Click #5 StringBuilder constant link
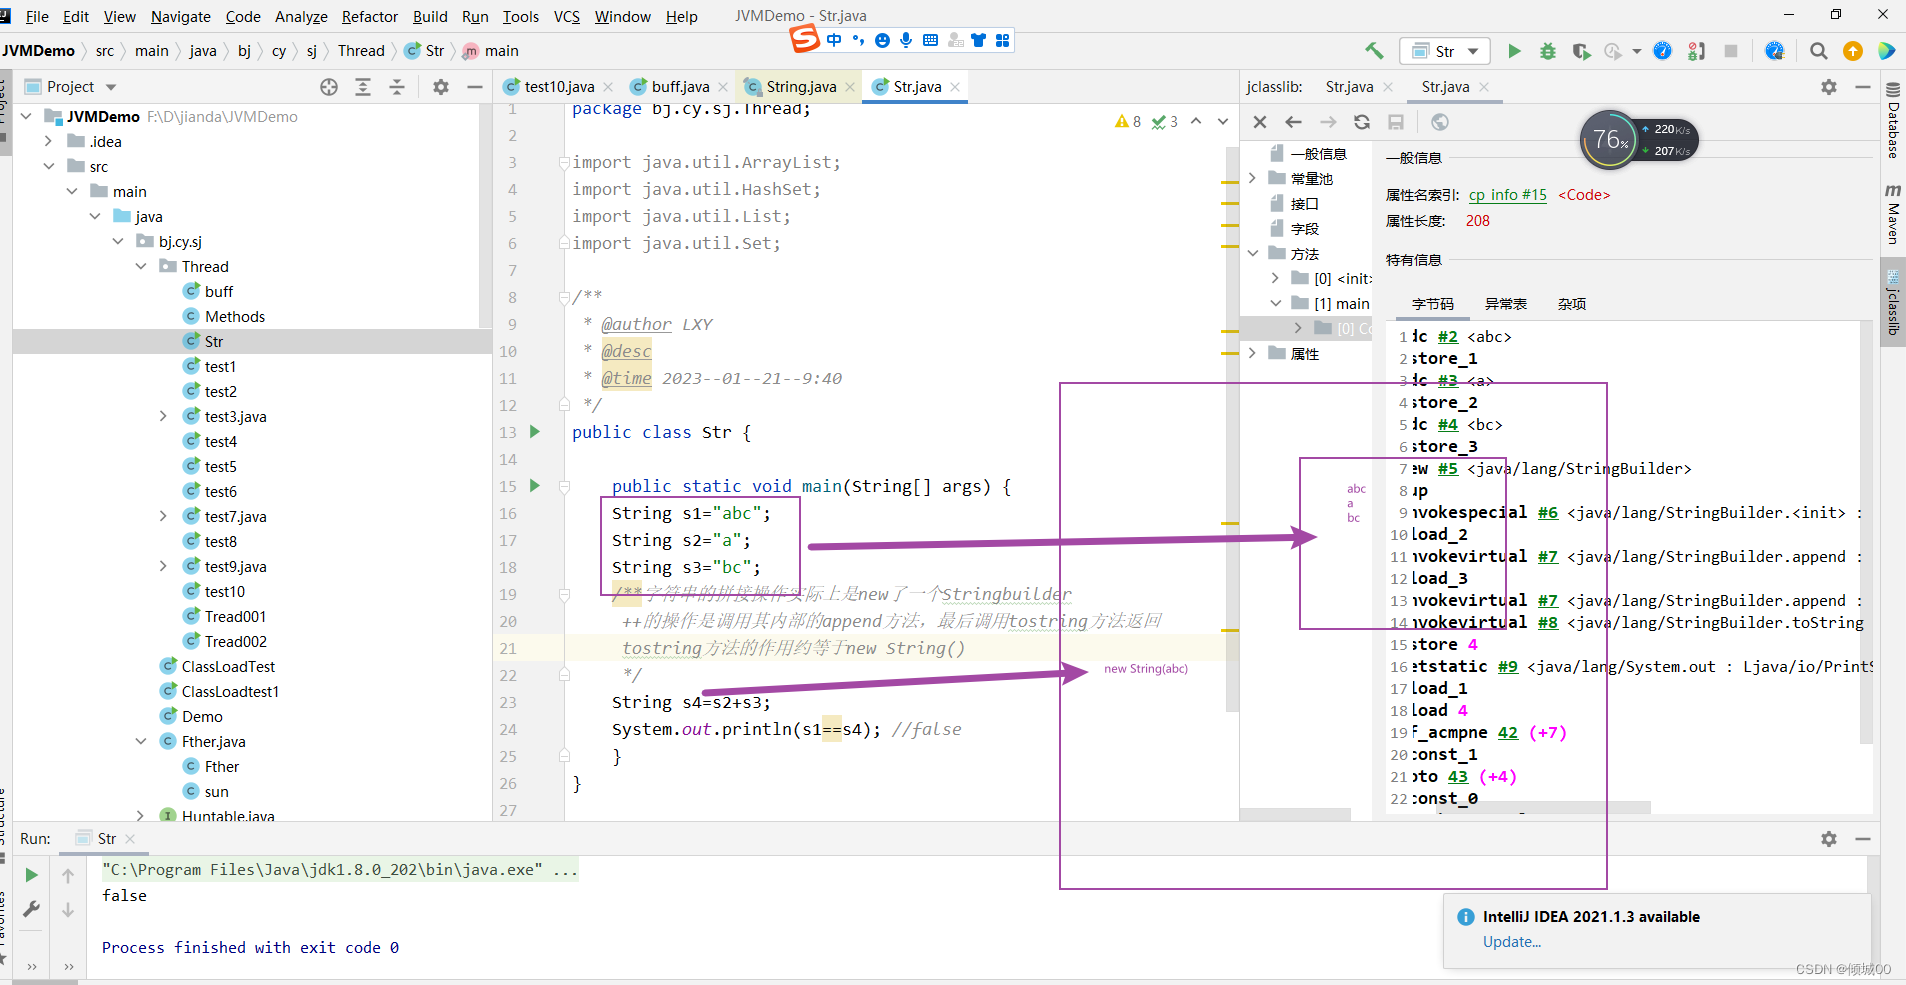 click(x=1448, y=469)
